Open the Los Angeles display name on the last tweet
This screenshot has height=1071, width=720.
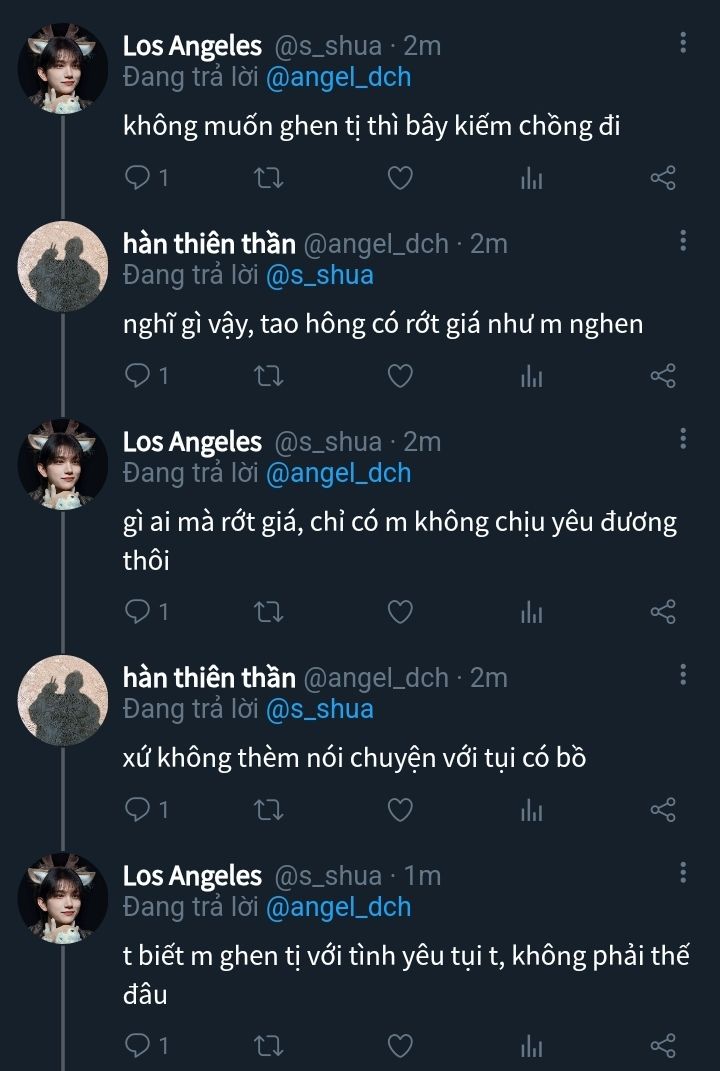[192, 876]
